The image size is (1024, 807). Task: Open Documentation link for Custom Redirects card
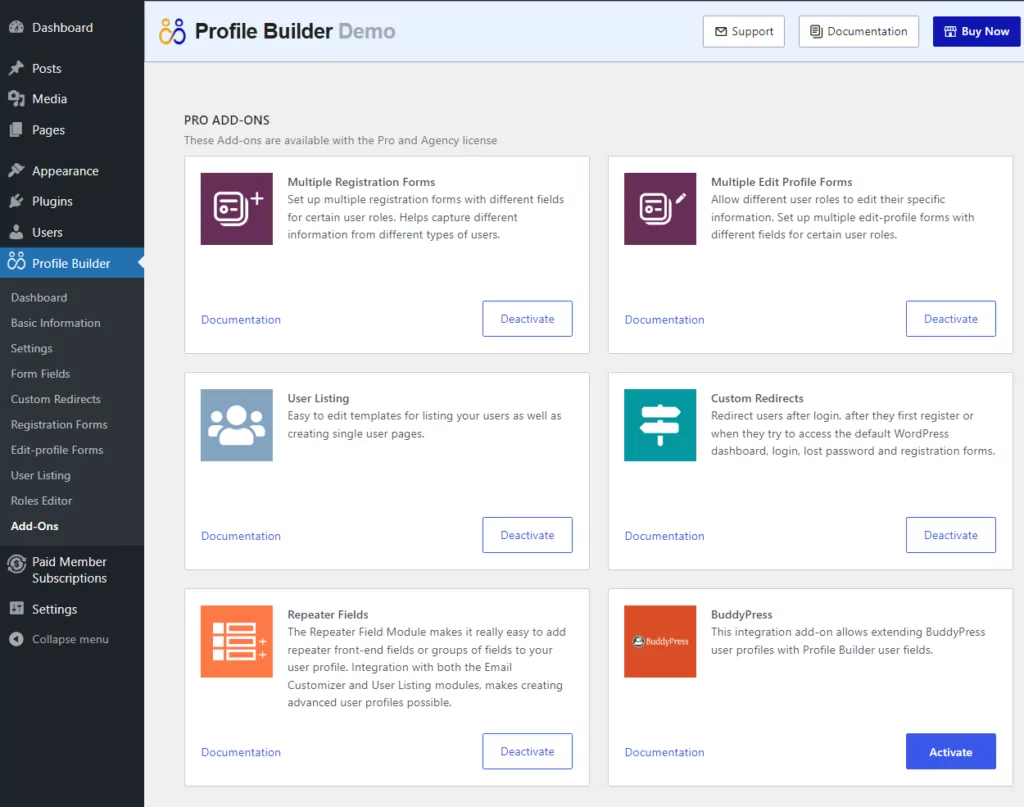tap(664, 535)
